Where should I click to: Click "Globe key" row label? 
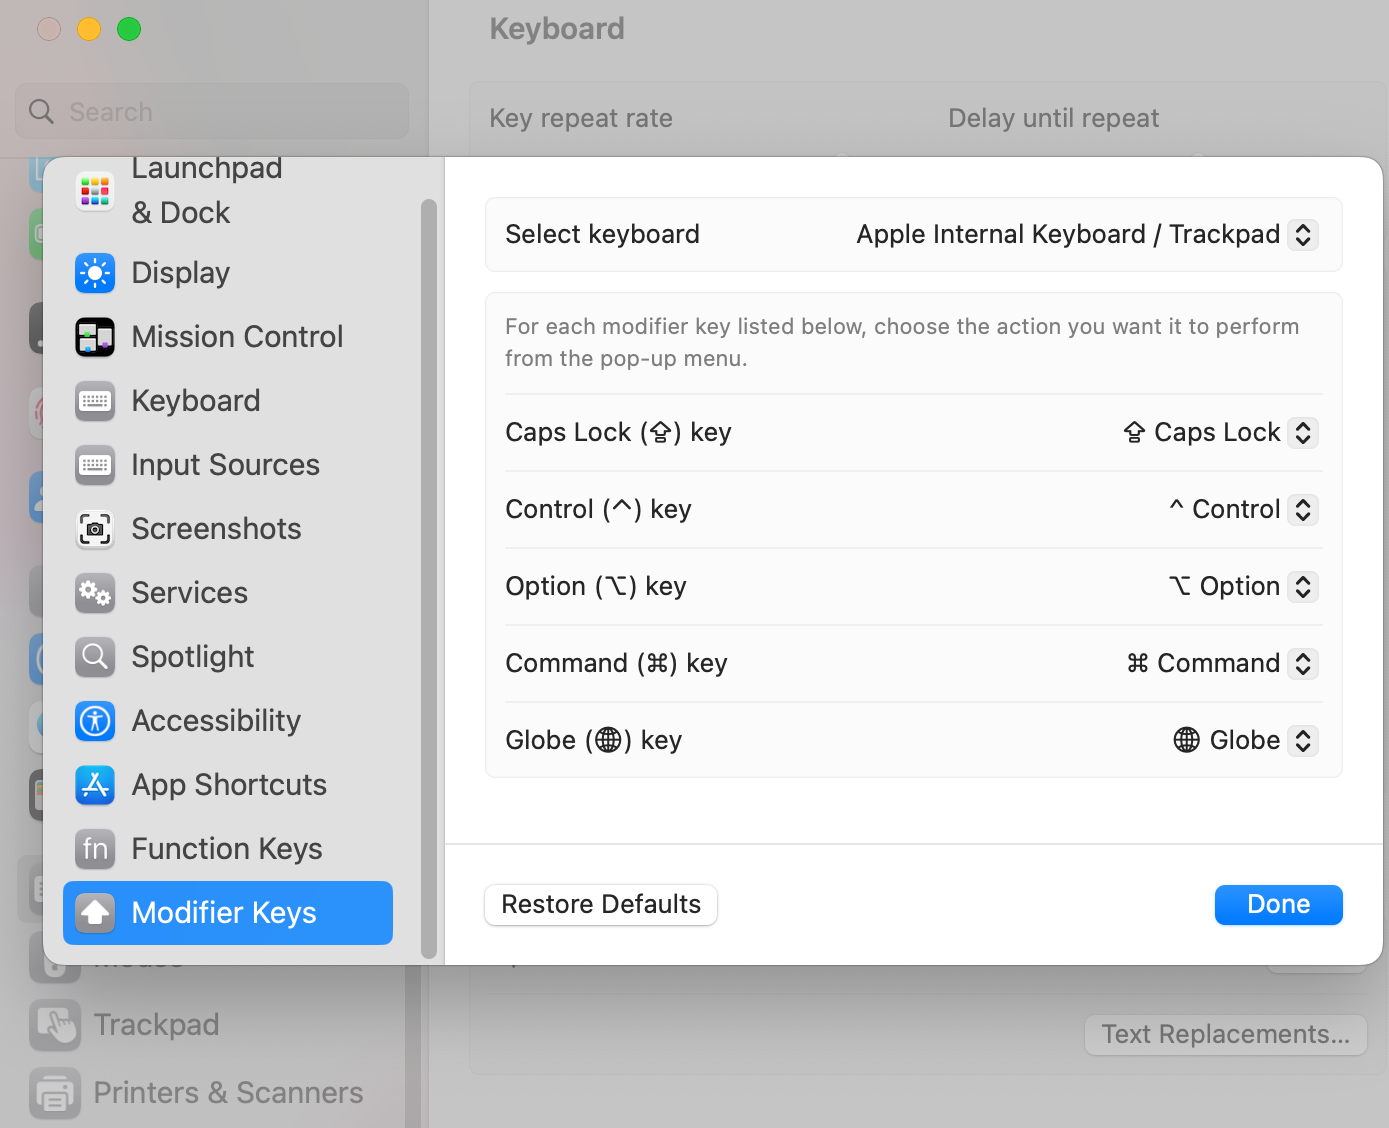coord(593,741)
